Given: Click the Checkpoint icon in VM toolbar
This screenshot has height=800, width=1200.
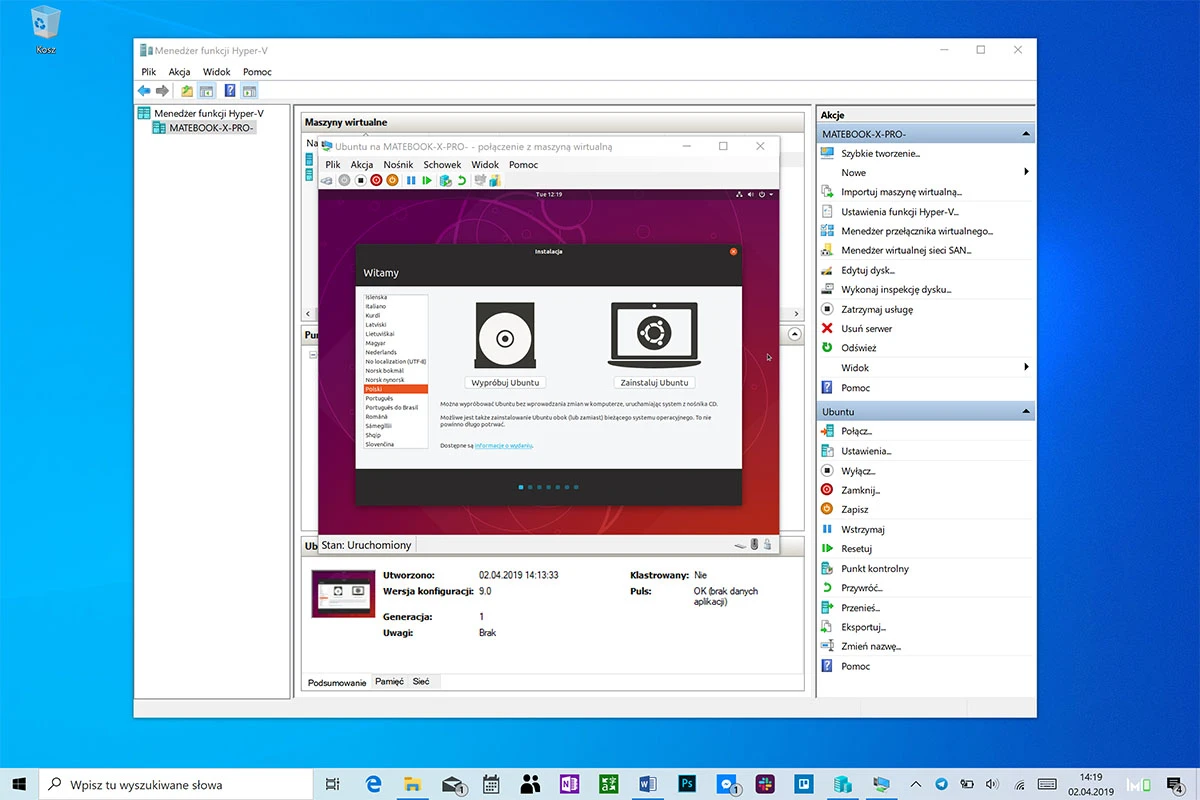Looking at the screenshot, I should [x=446, y=180].
